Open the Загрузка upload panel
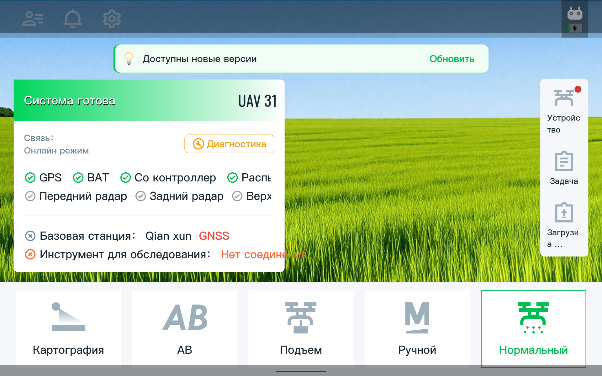This screenshot has width=602, height=376. pyautogui.click(x=564, y=225)
